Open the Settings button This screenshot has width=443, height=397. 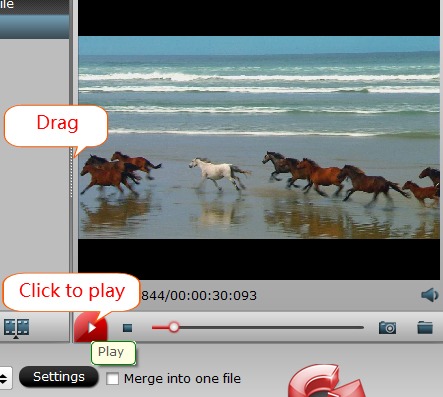coord(59,377)
